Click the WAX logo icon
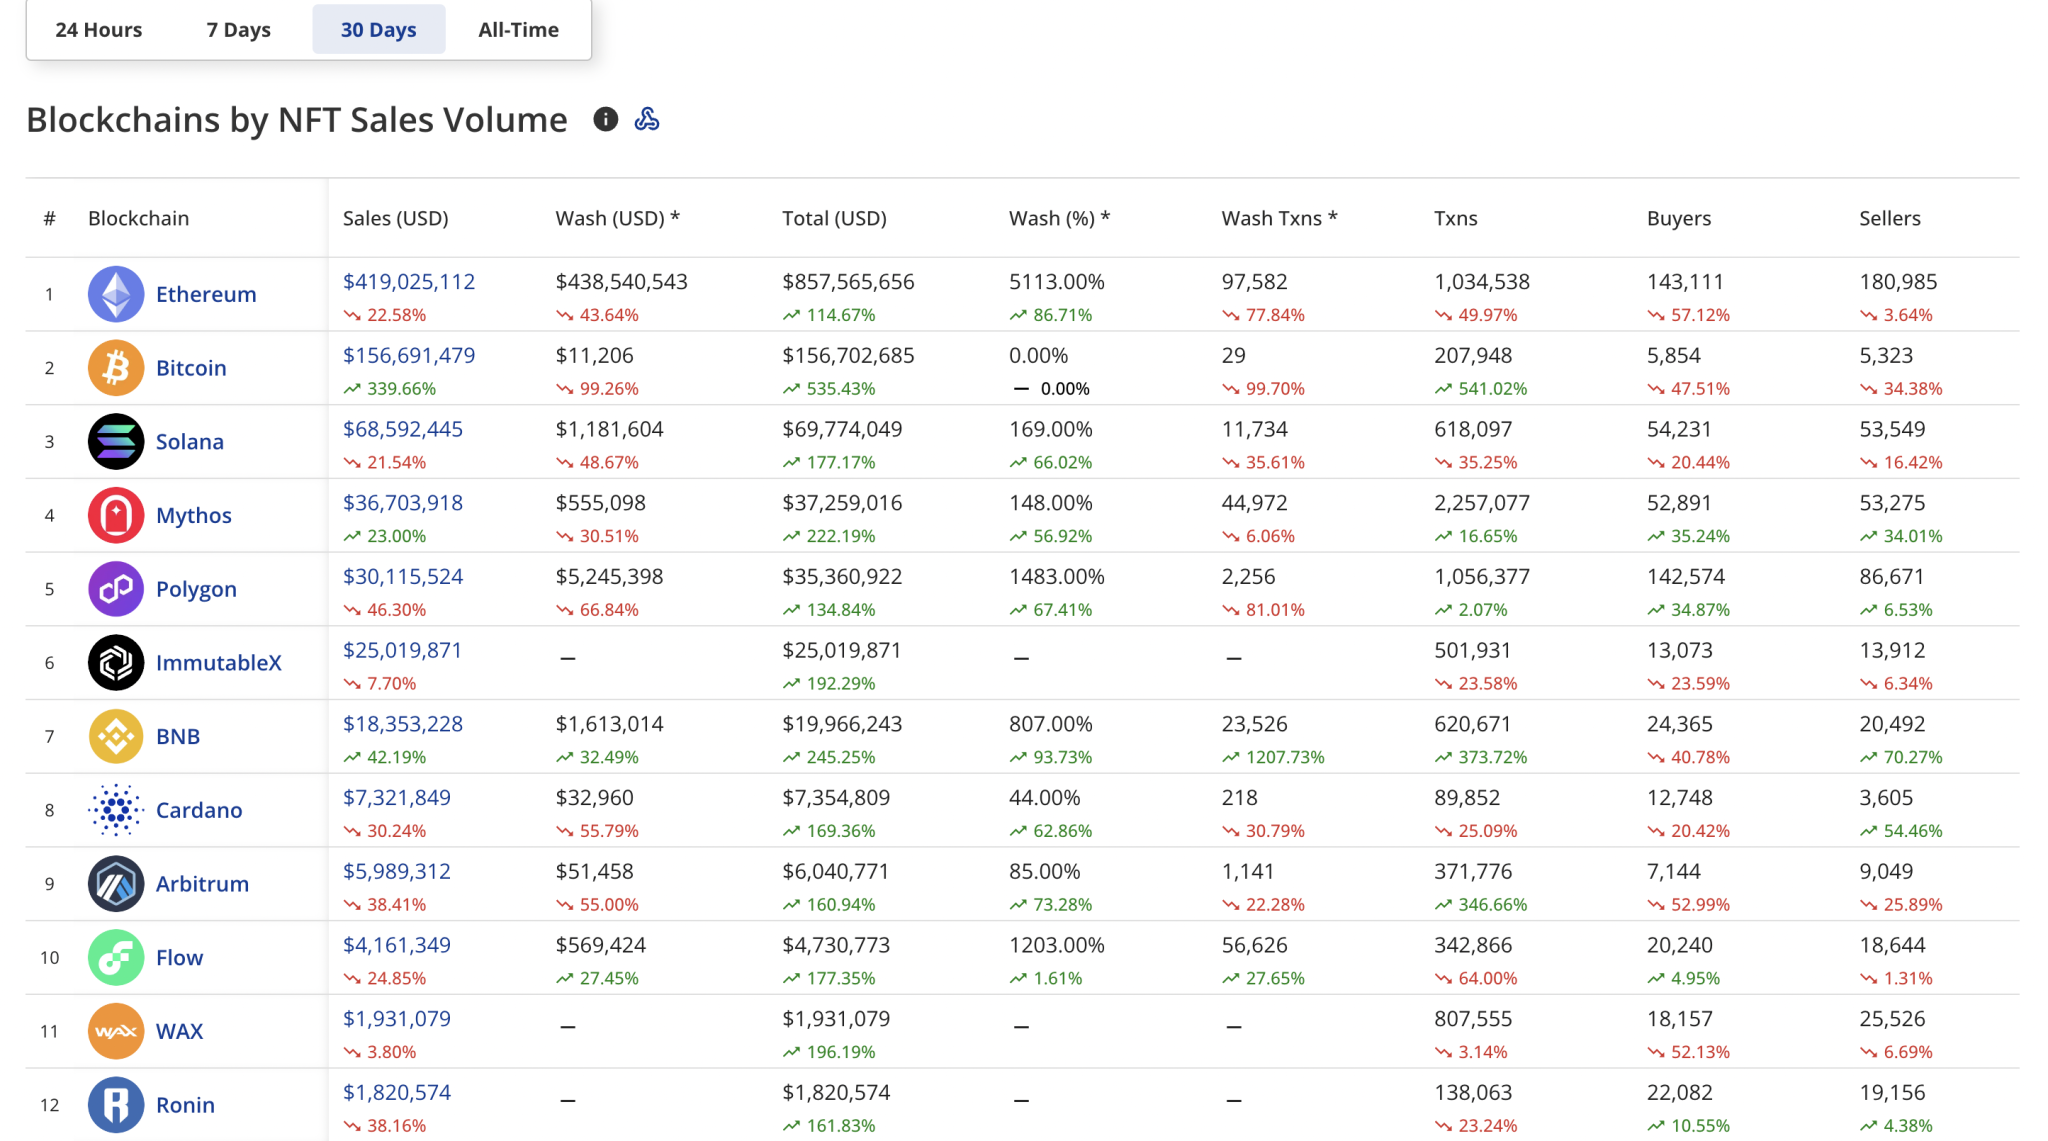2048x1141 pixels. [x=116, y=1031]
